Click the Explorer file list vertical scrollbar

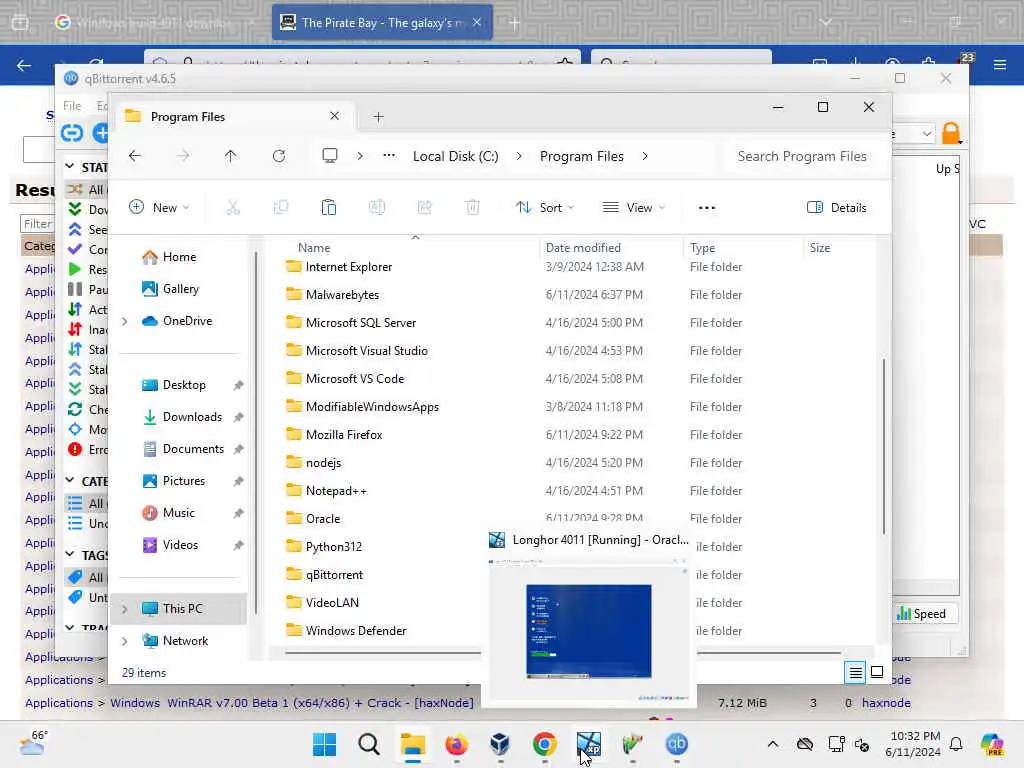(x=884, y=446)
